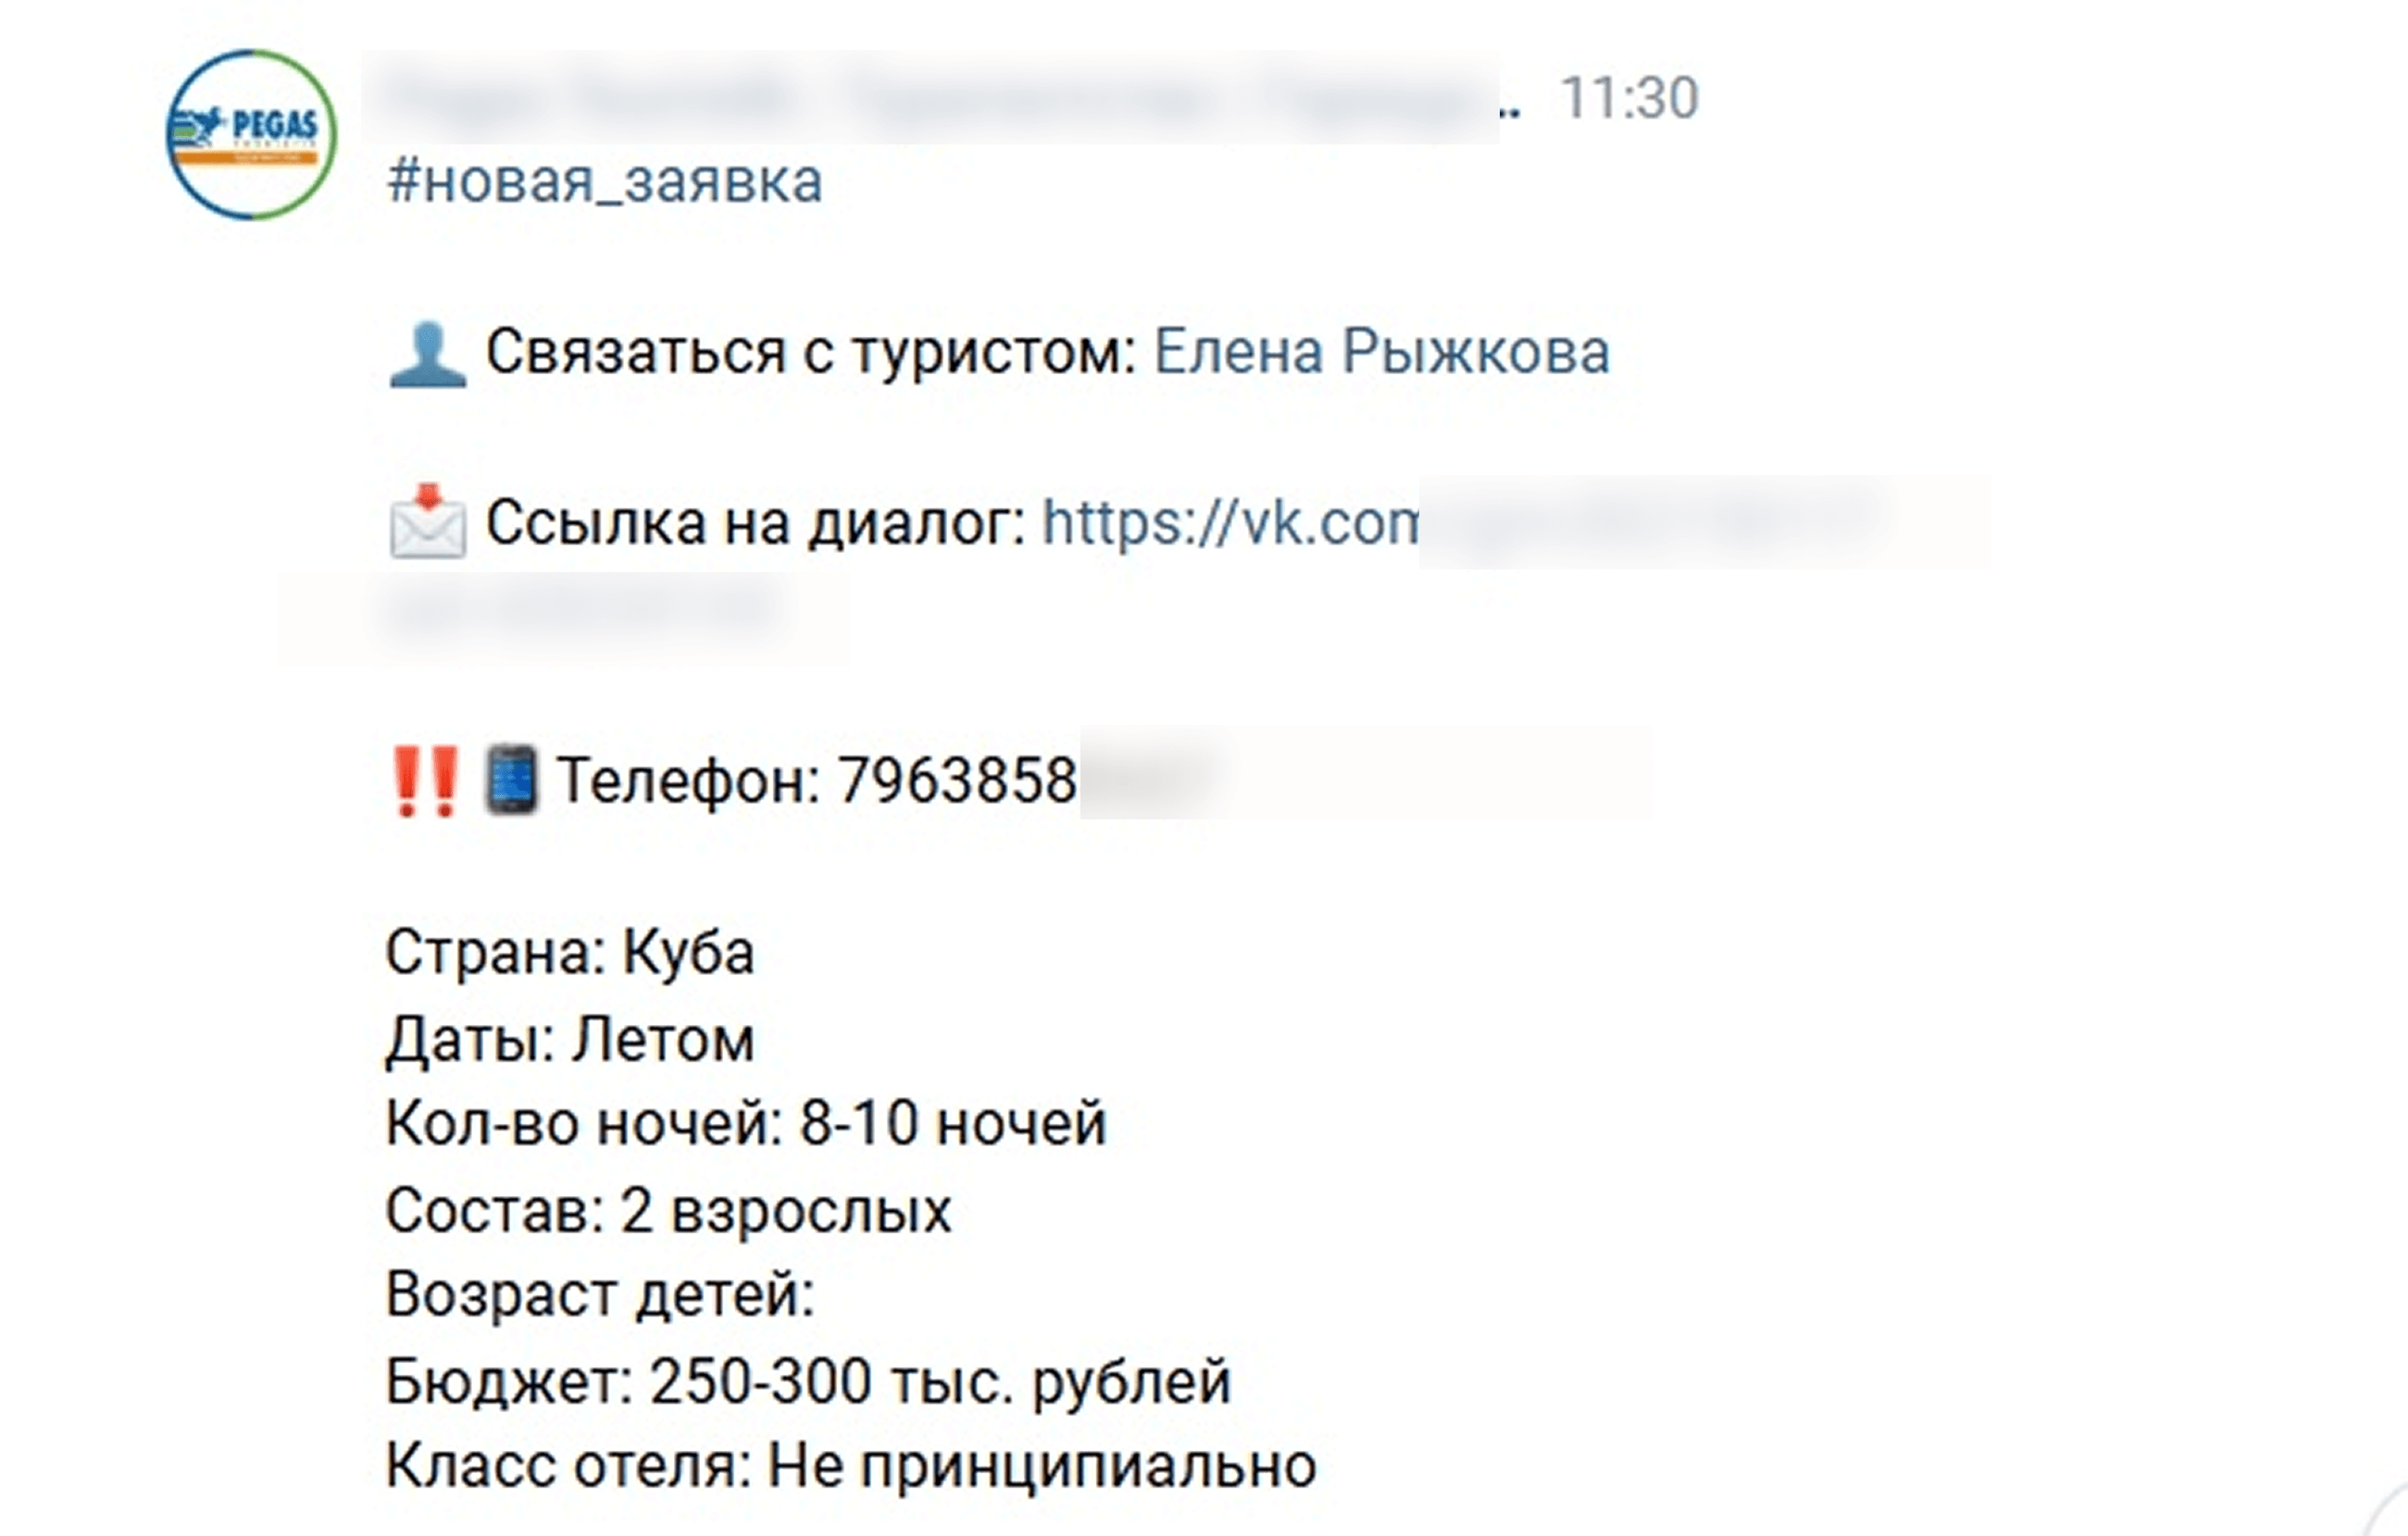Screen dimensions: 2408x1536
Task: Click the envelope with red arrow emoji
Action: tap(427, 521)
